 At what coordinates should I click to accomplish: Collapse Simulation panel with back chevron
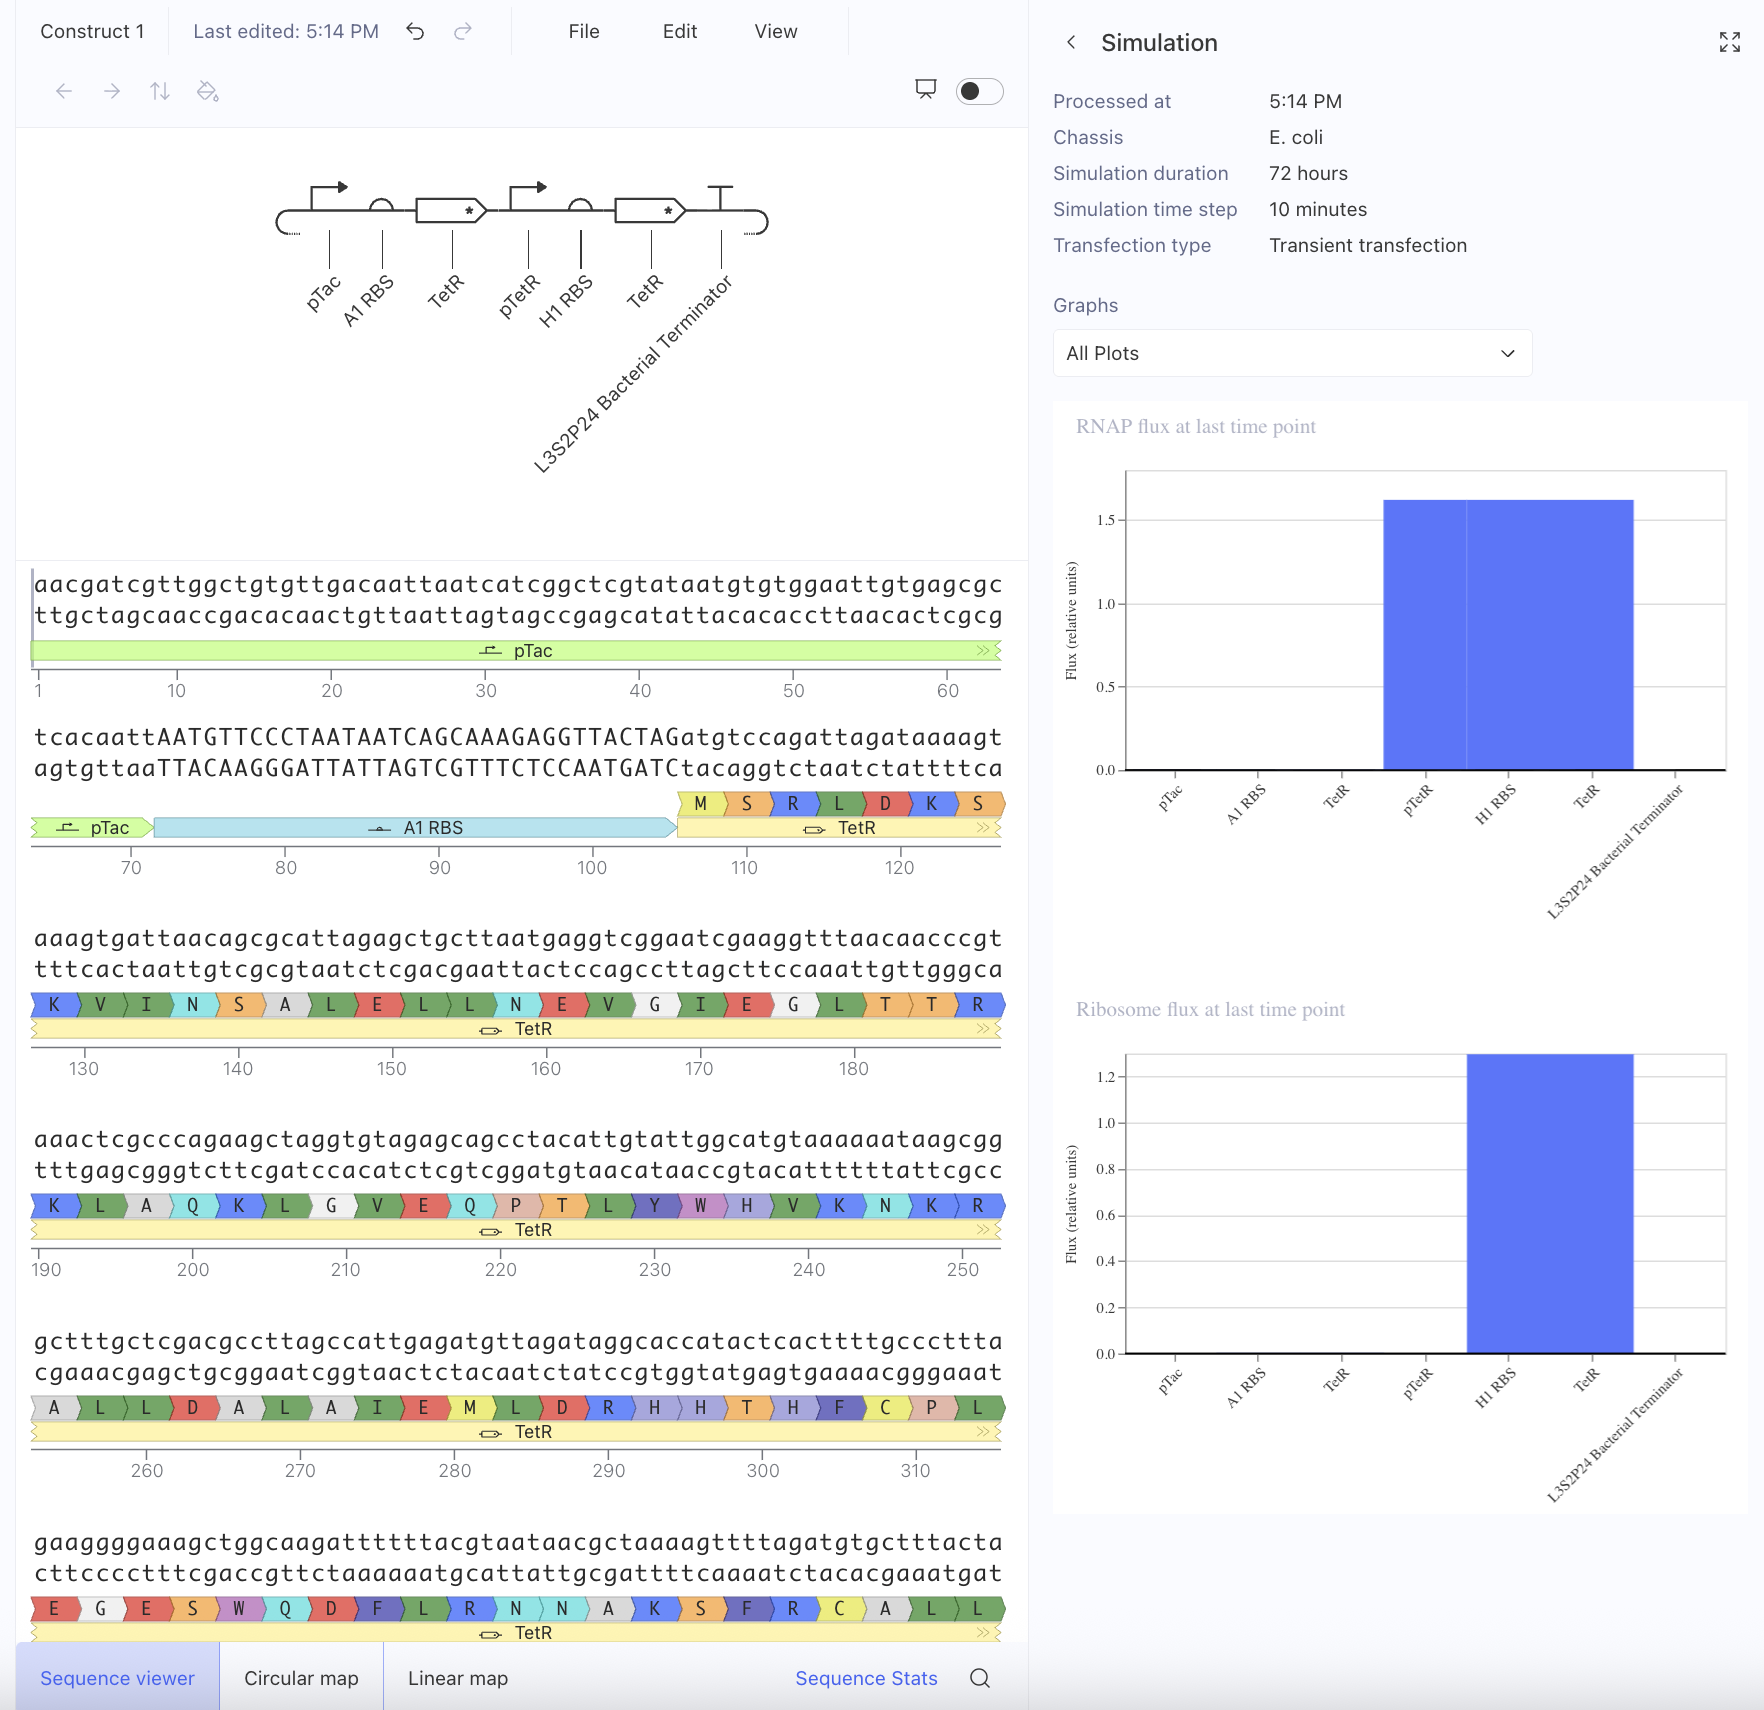(1071, 42)
